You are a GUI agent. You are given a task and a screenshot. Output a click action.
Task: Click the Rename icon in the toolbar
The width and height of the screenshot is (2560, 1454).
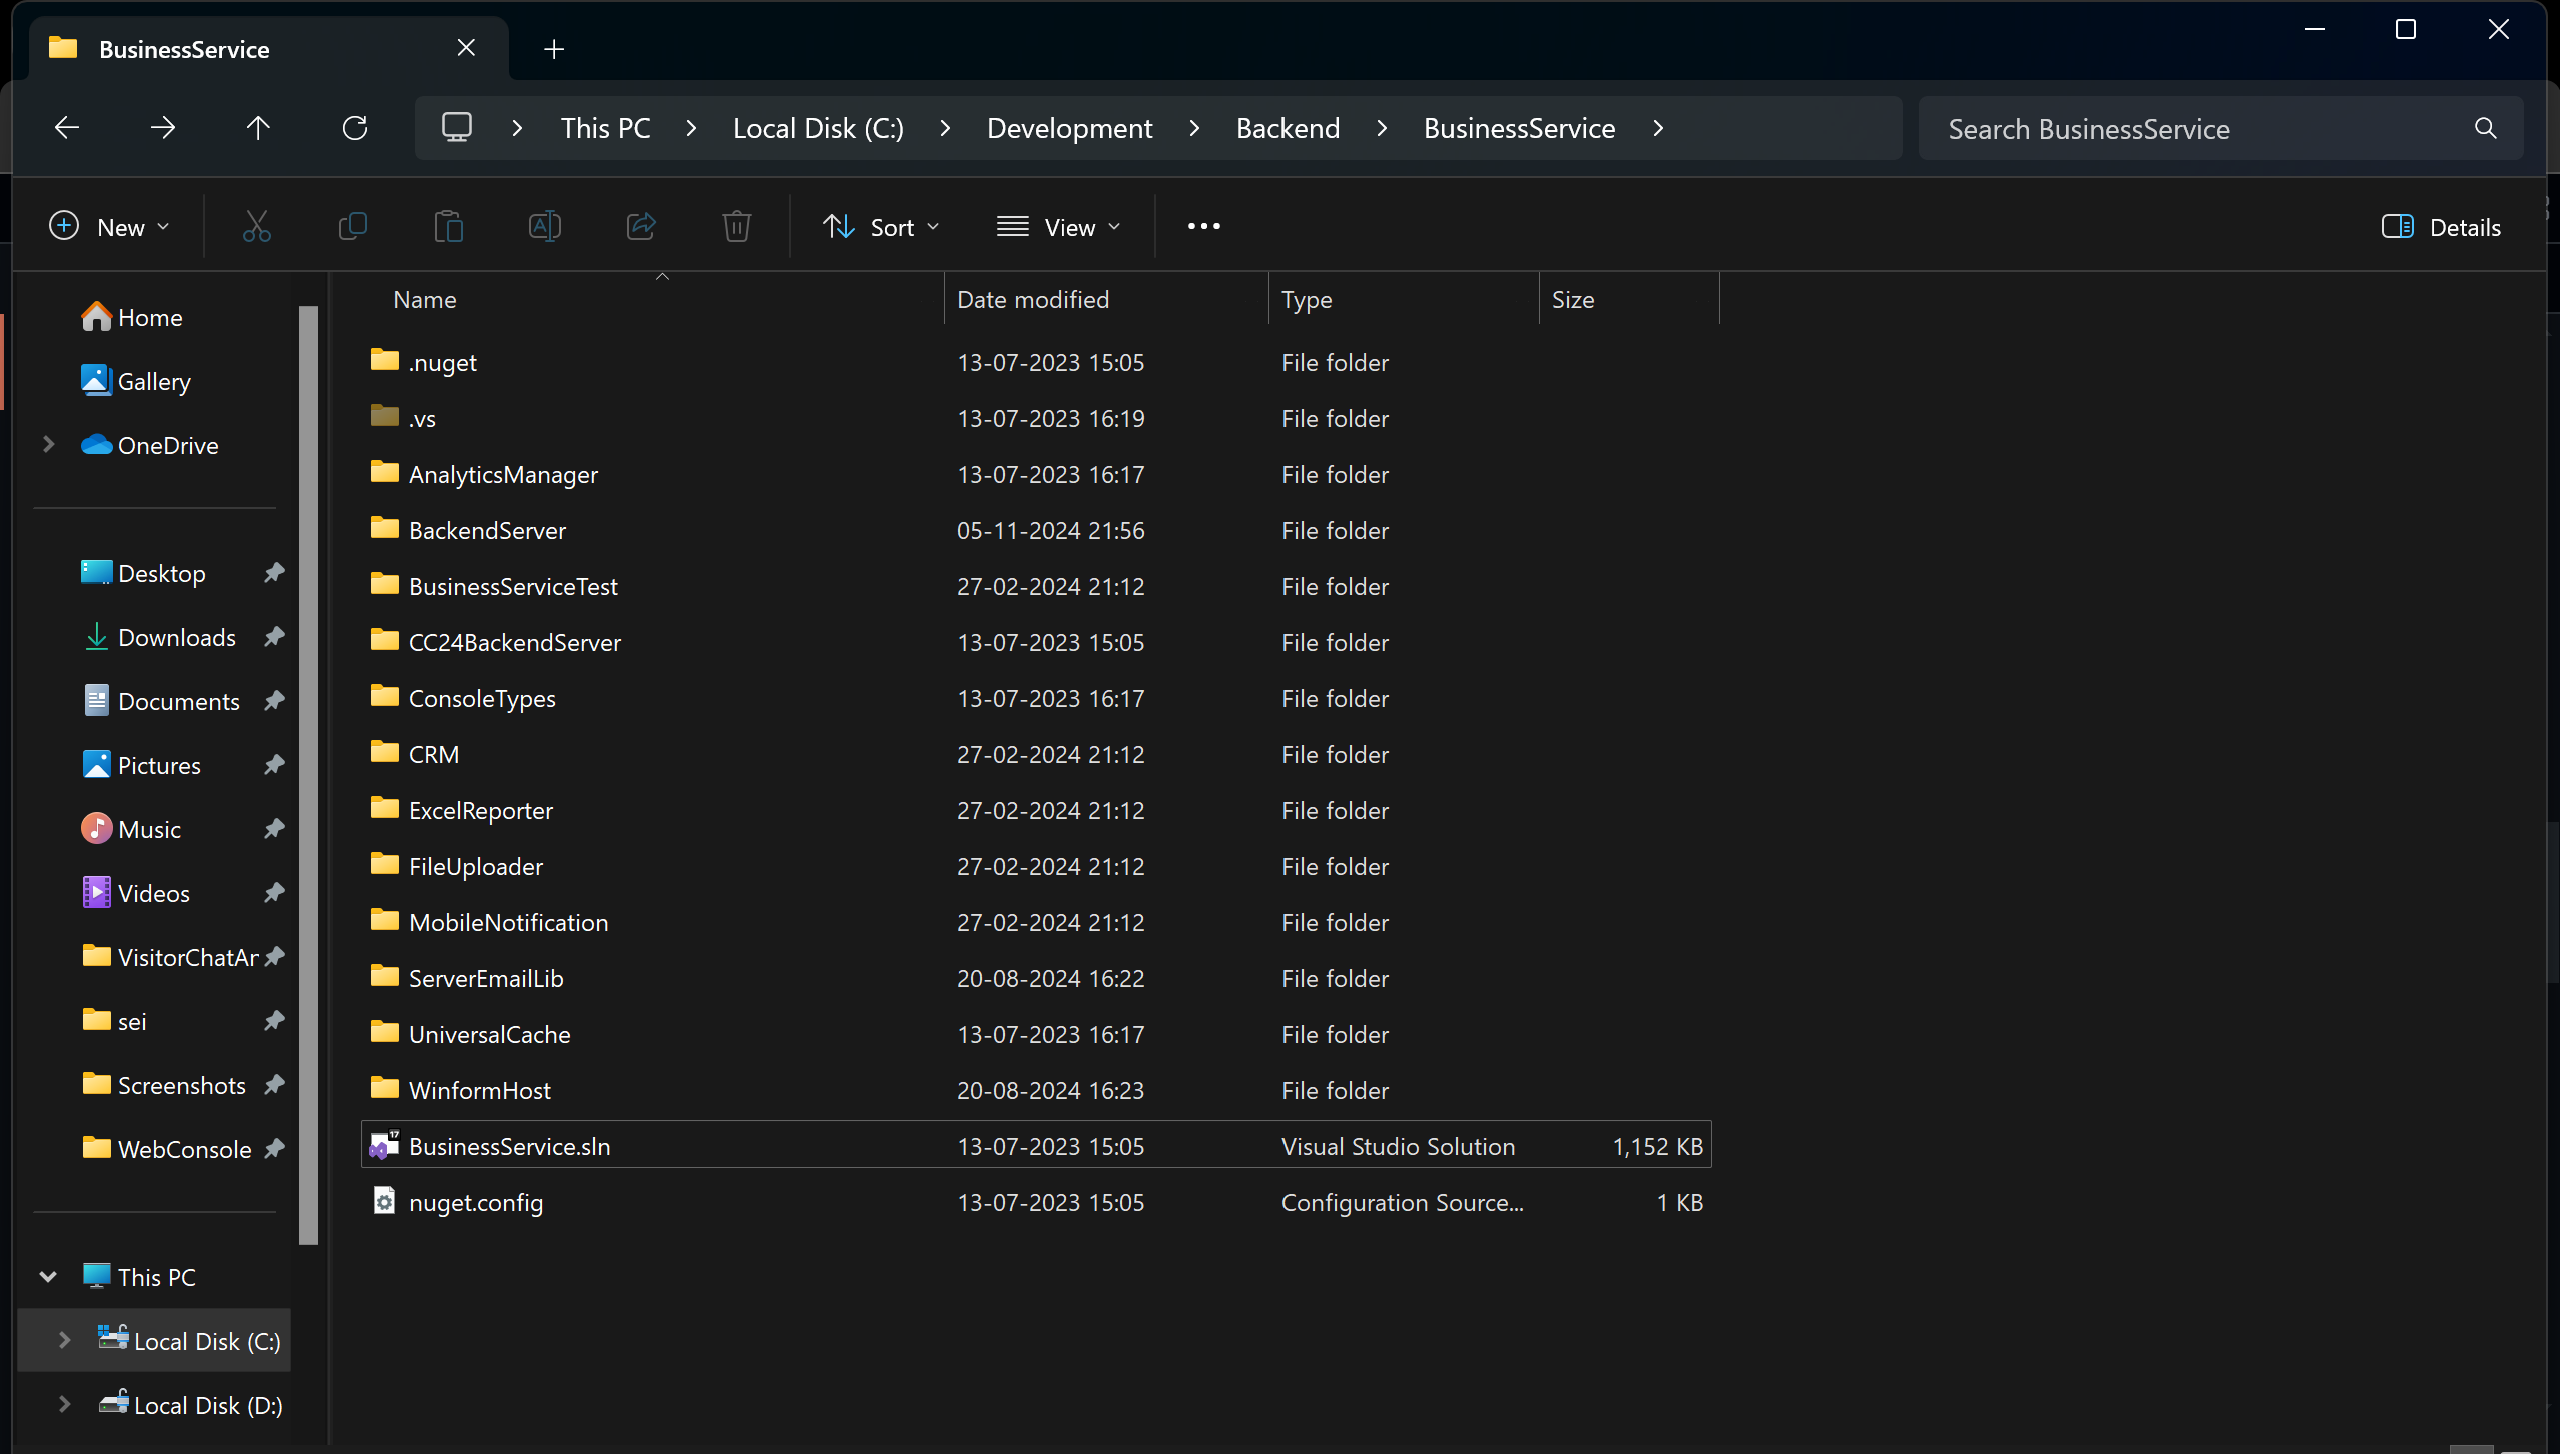click(545, 226)
